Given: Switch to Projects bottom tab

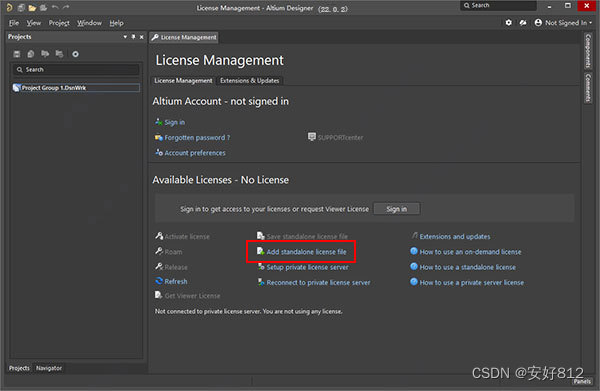Looking at the screenshot, I should pos(19,368).
